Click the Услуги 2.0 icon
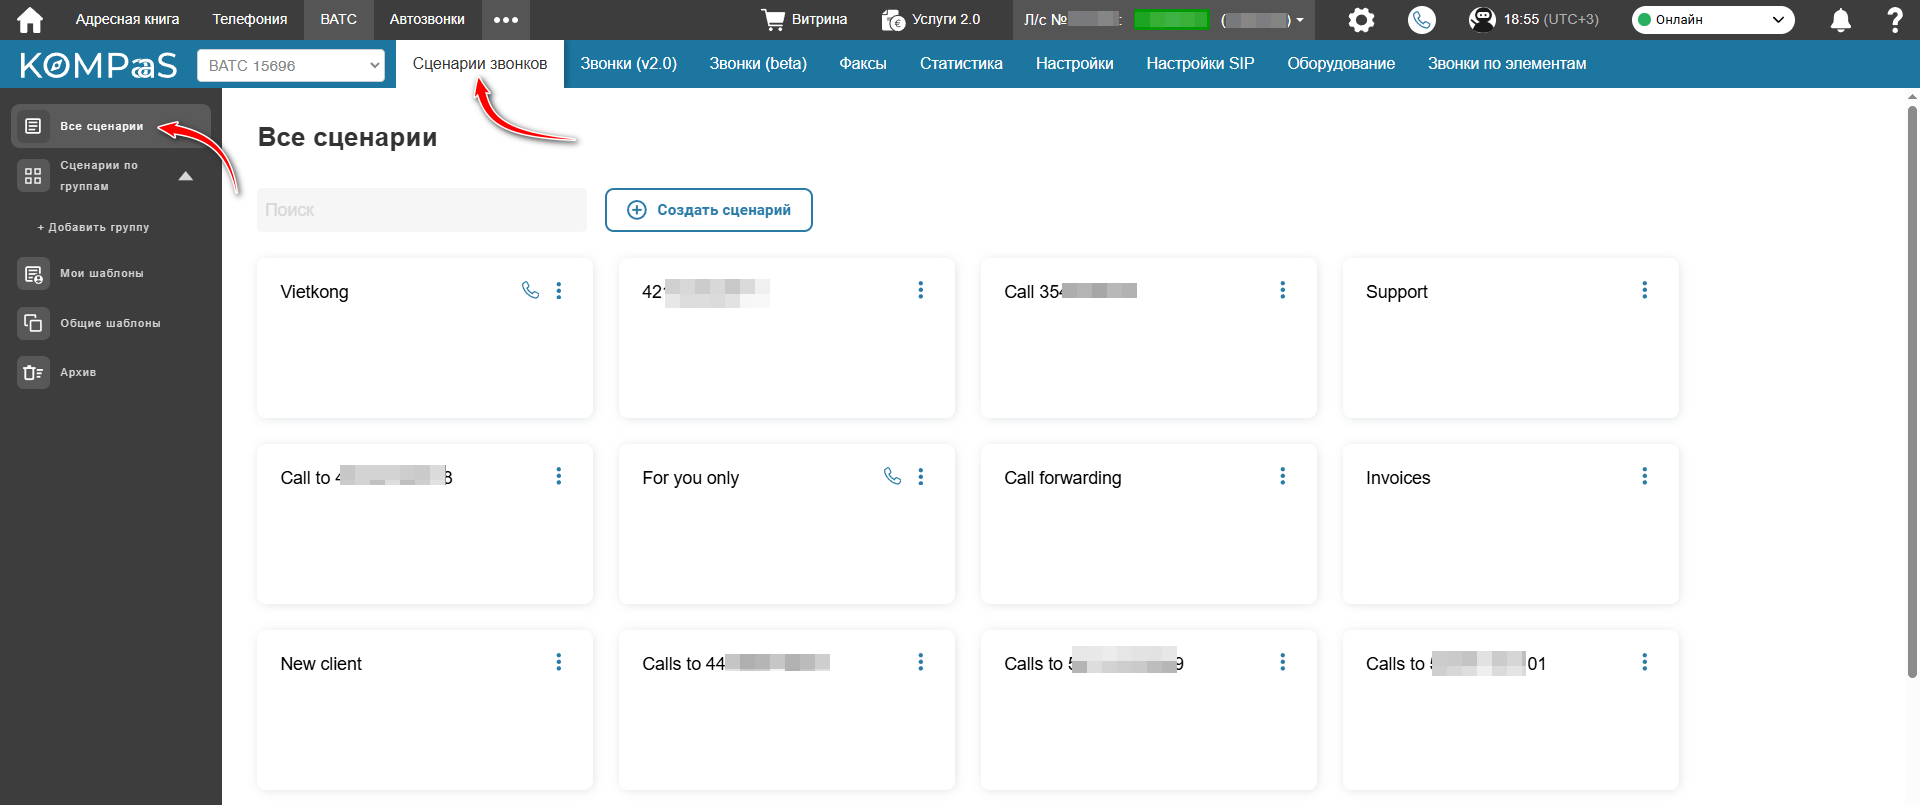This screenshot has width=1920, height=805. pos(893,20)
